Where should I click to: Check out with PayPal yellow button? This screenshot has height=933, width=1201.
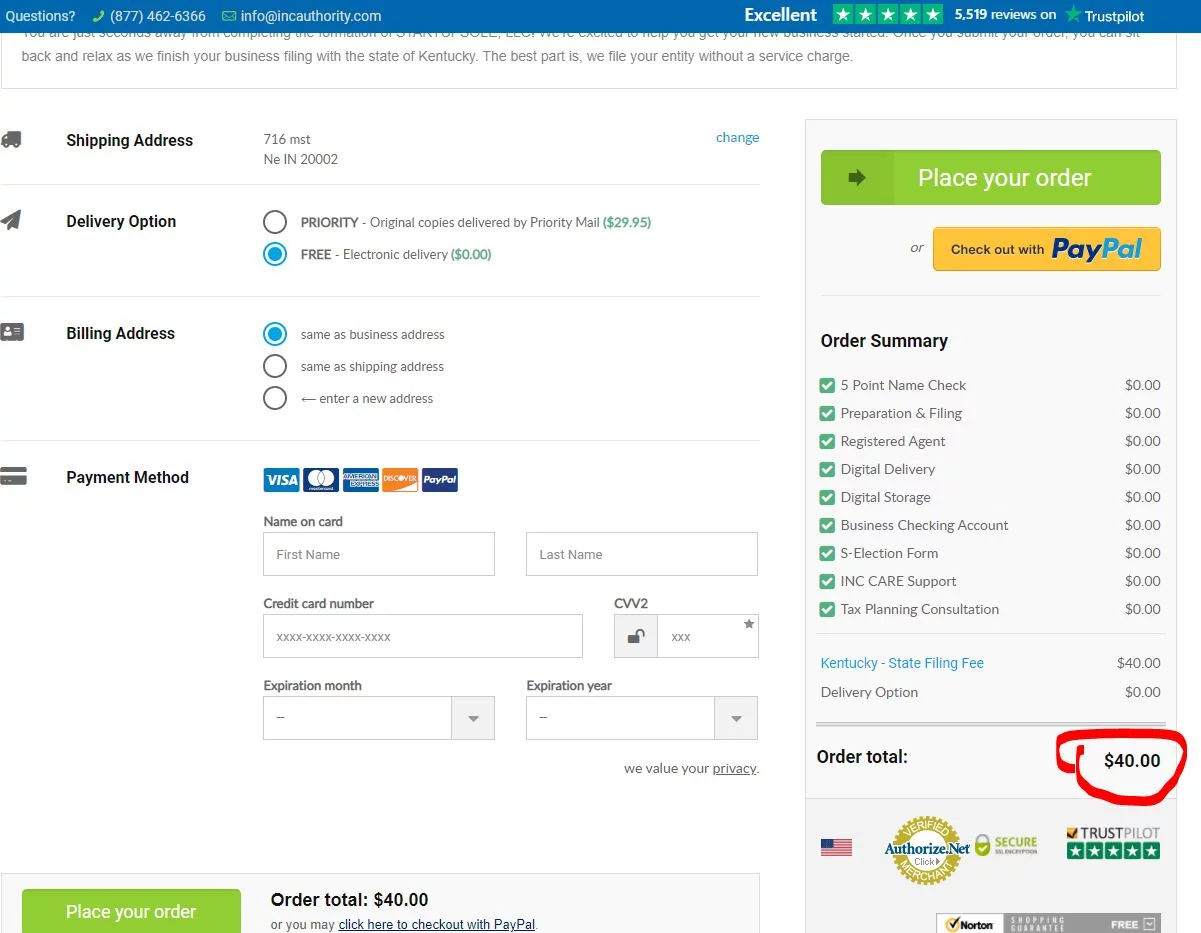pyautogui.click(x=1046, y=249)
